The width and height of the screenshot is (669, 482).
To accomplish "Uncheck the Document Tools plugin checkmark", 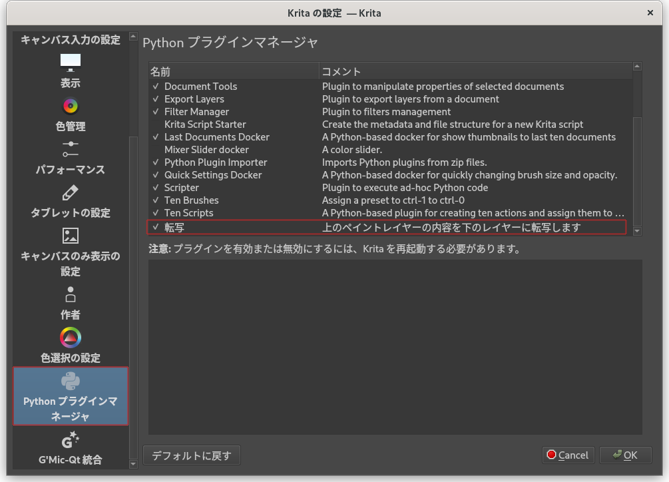I will [x=156, y=86].
